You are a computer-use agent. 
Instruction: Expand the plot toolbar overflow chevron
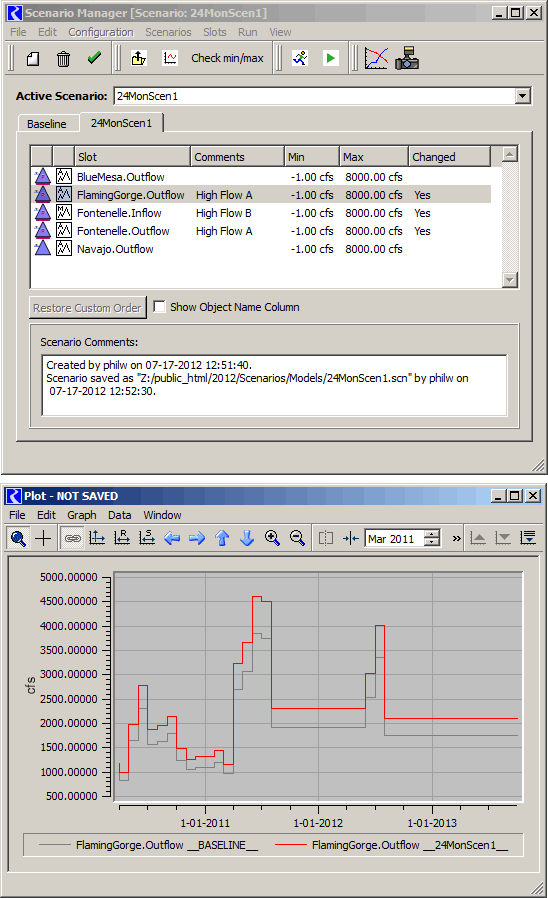pos(456,538)
